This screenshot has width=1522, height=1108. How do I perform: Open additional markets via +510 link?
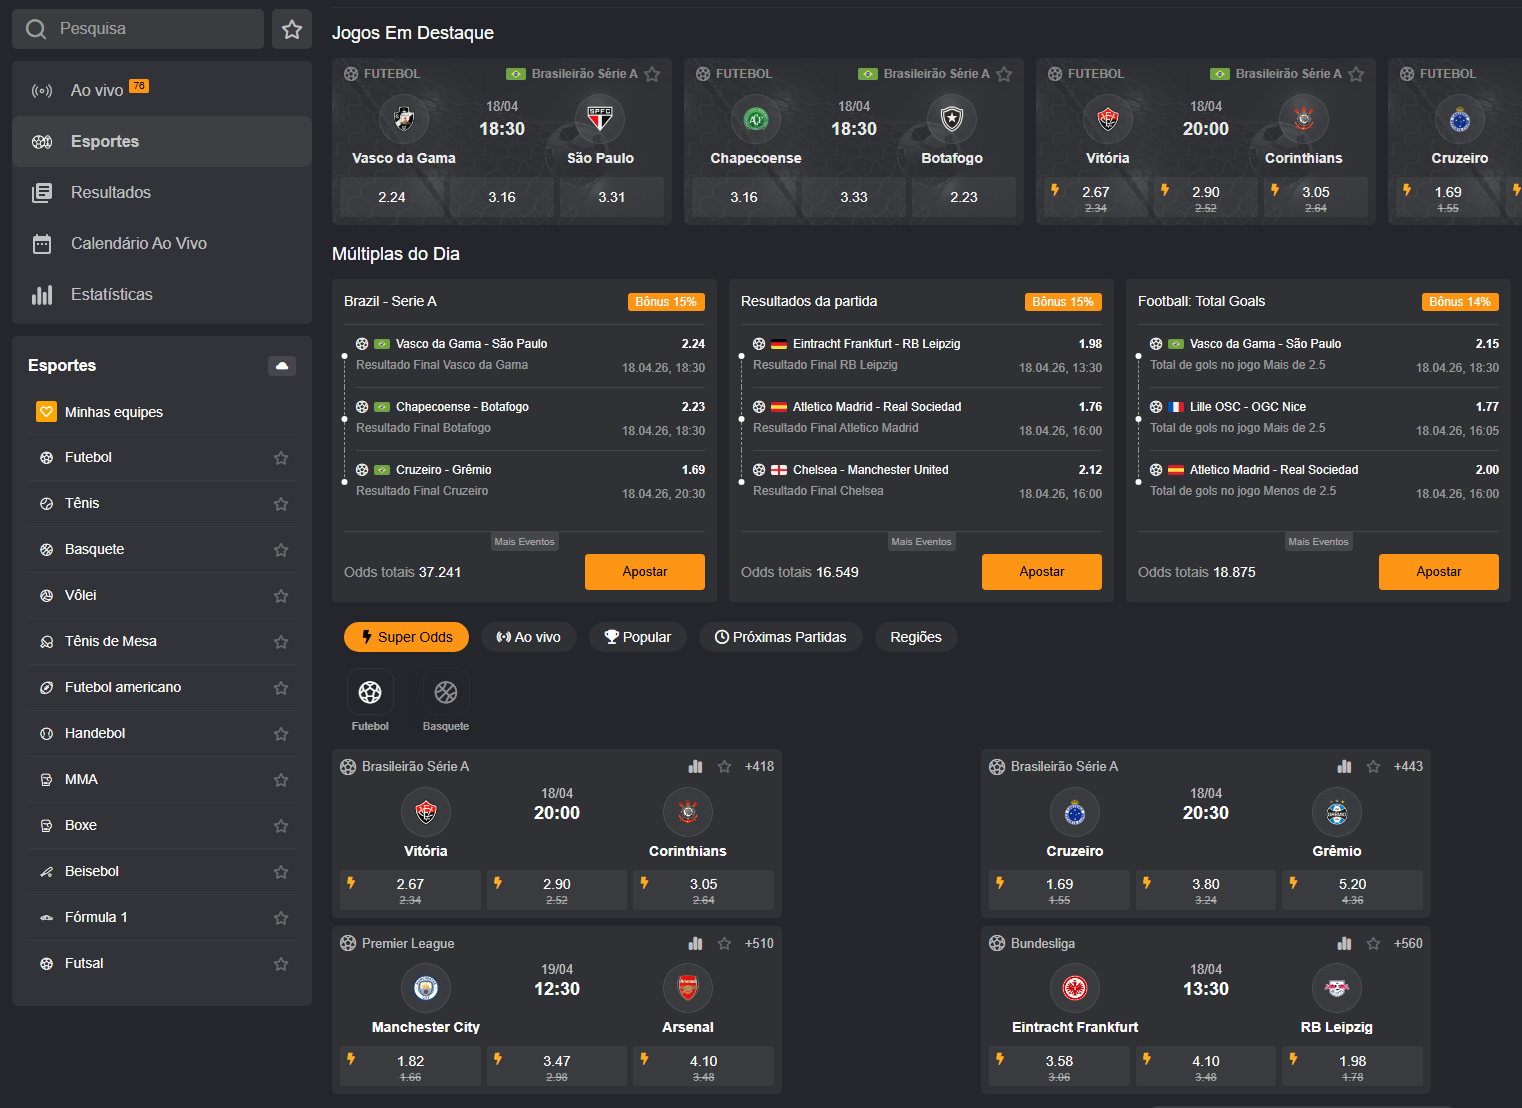(x=759, y=943)
